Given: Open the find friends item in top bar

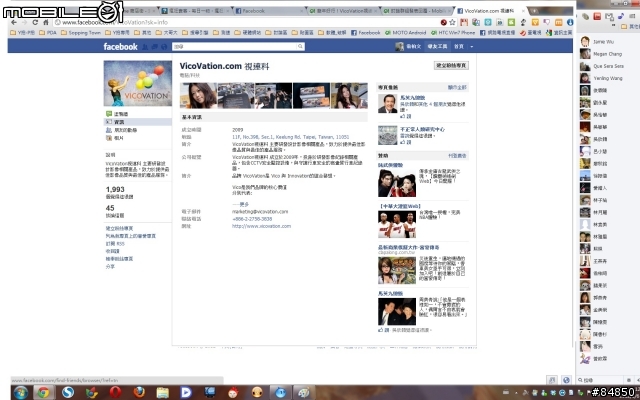Looking at the screenshot, I should pyautogui.click(x=437, y=47).
